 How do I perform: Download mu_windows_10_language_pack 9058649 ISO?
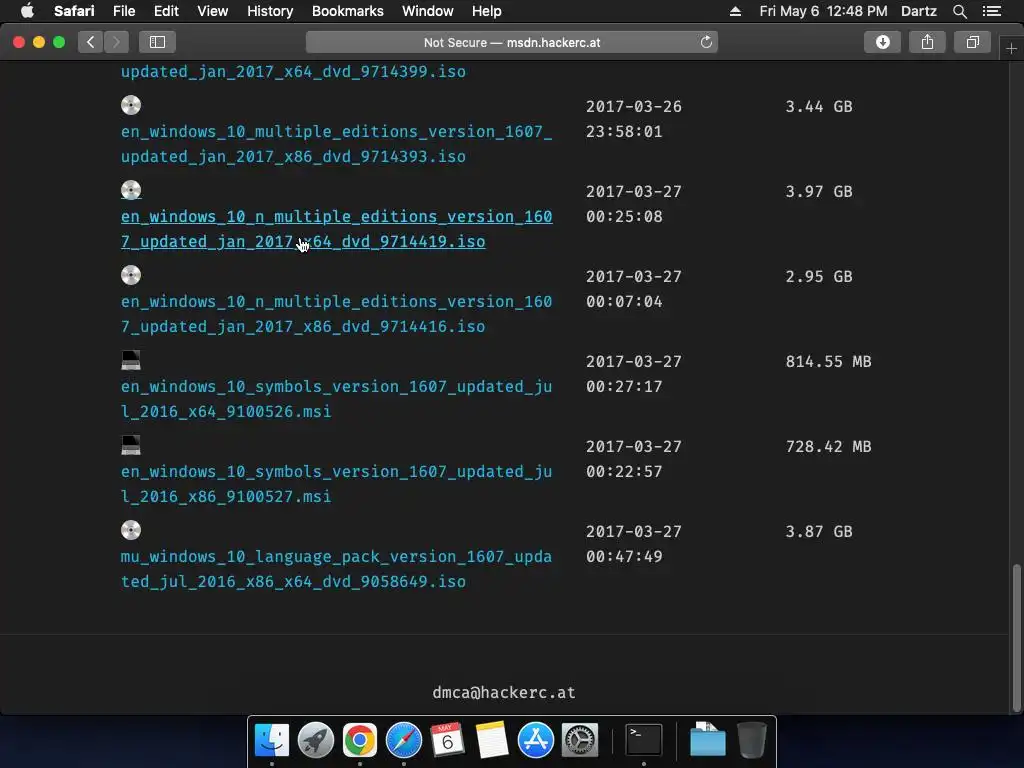click(336, 568)
